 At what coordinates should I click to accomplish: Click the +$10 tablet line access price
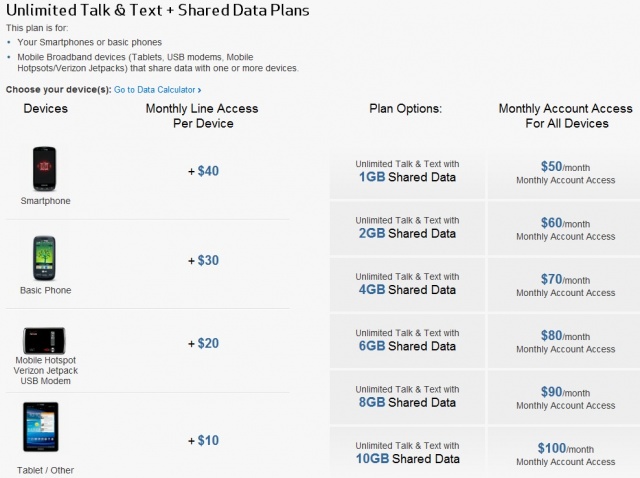(x=203, y=440)
